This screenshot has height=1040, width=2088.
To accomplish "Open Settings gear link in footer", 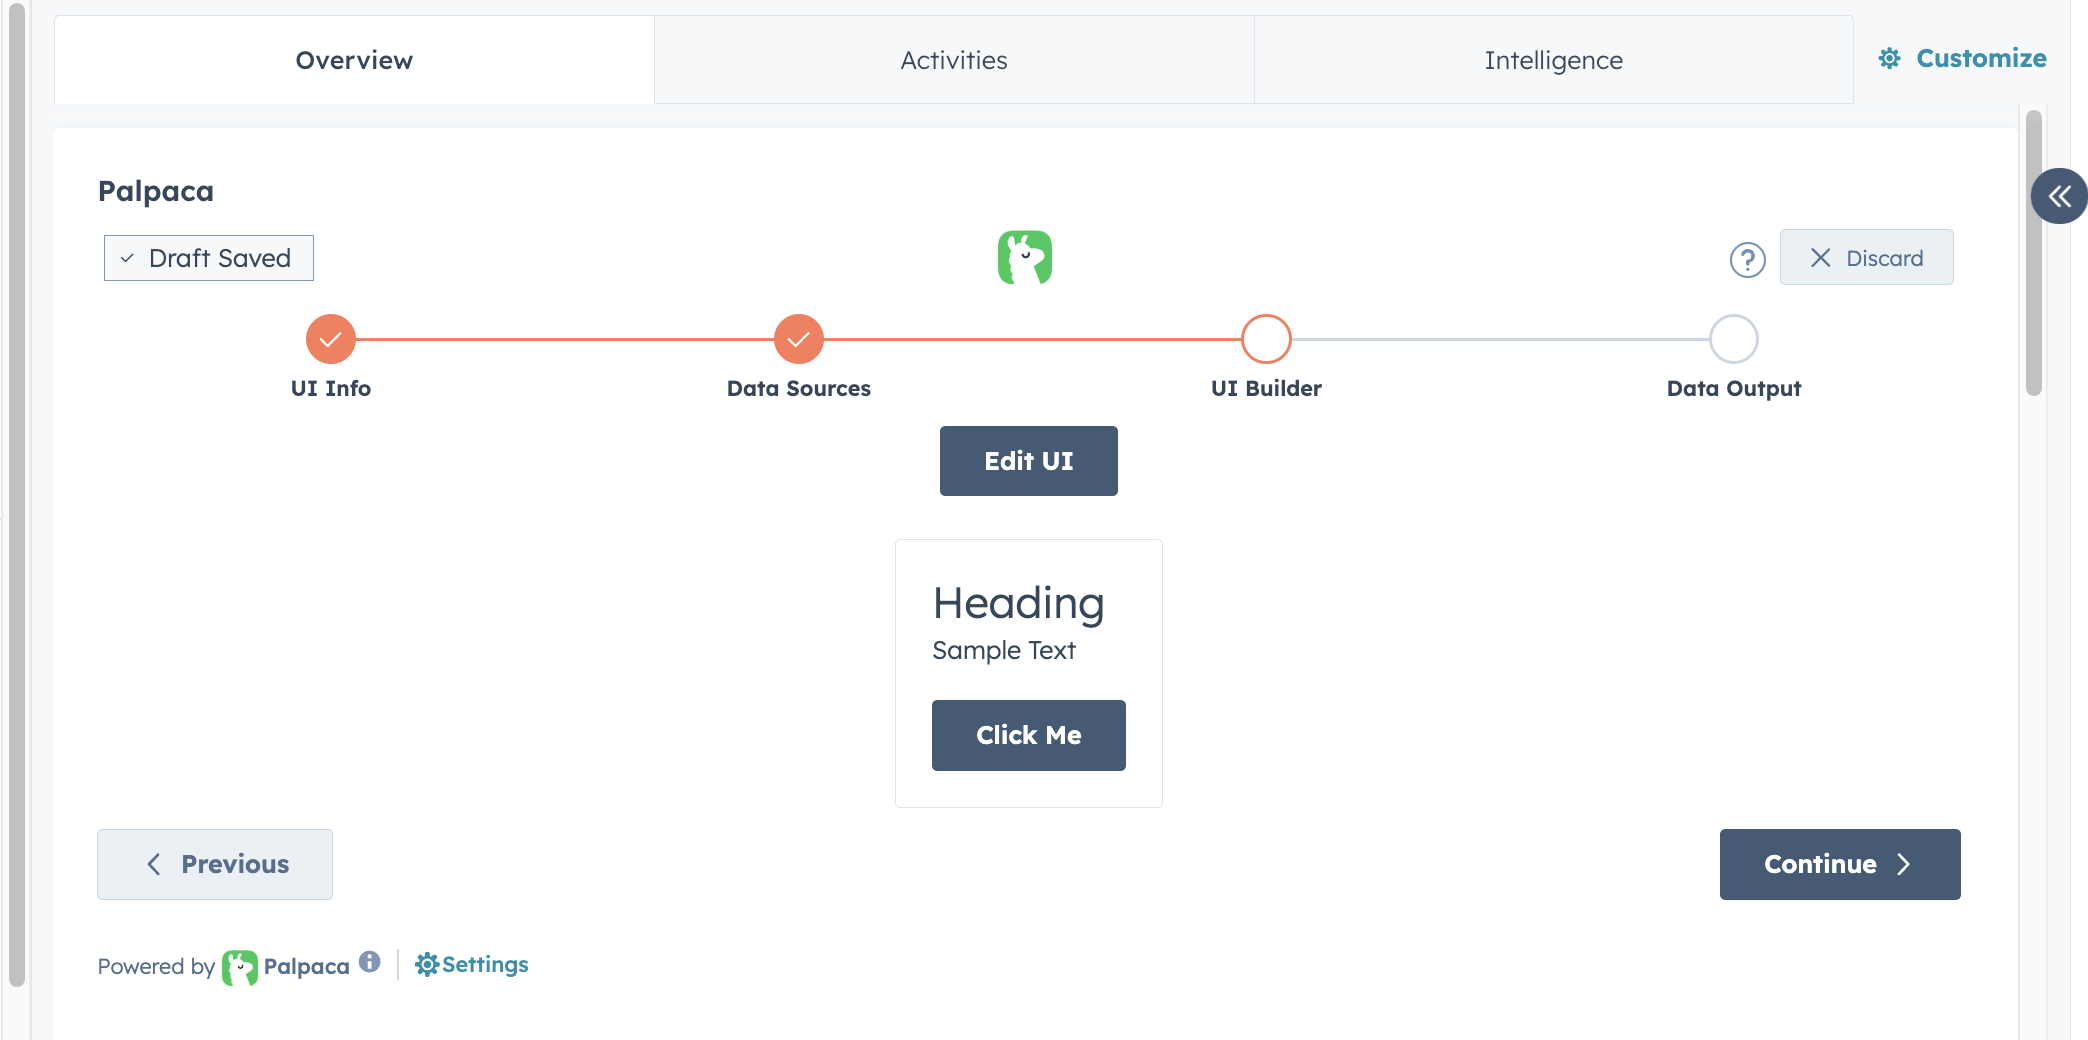I will (x=472, y=965).
